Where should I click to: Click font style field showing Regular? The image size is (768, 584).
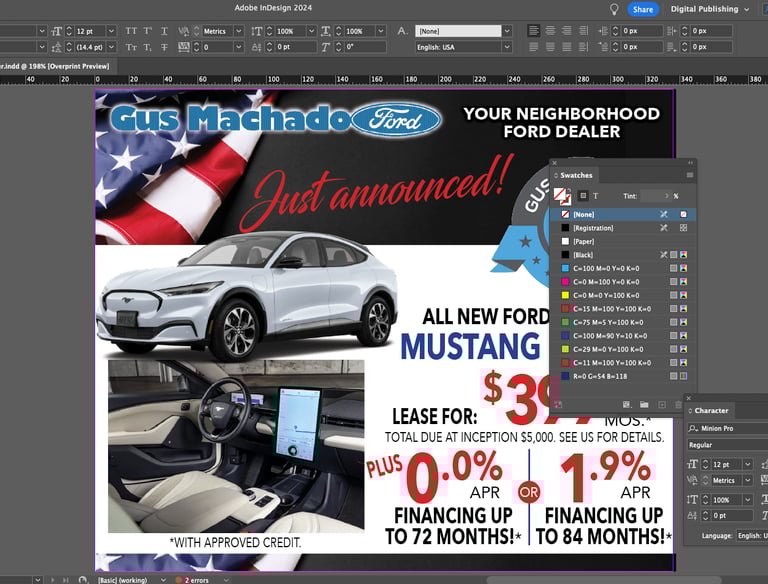[727, 445]
